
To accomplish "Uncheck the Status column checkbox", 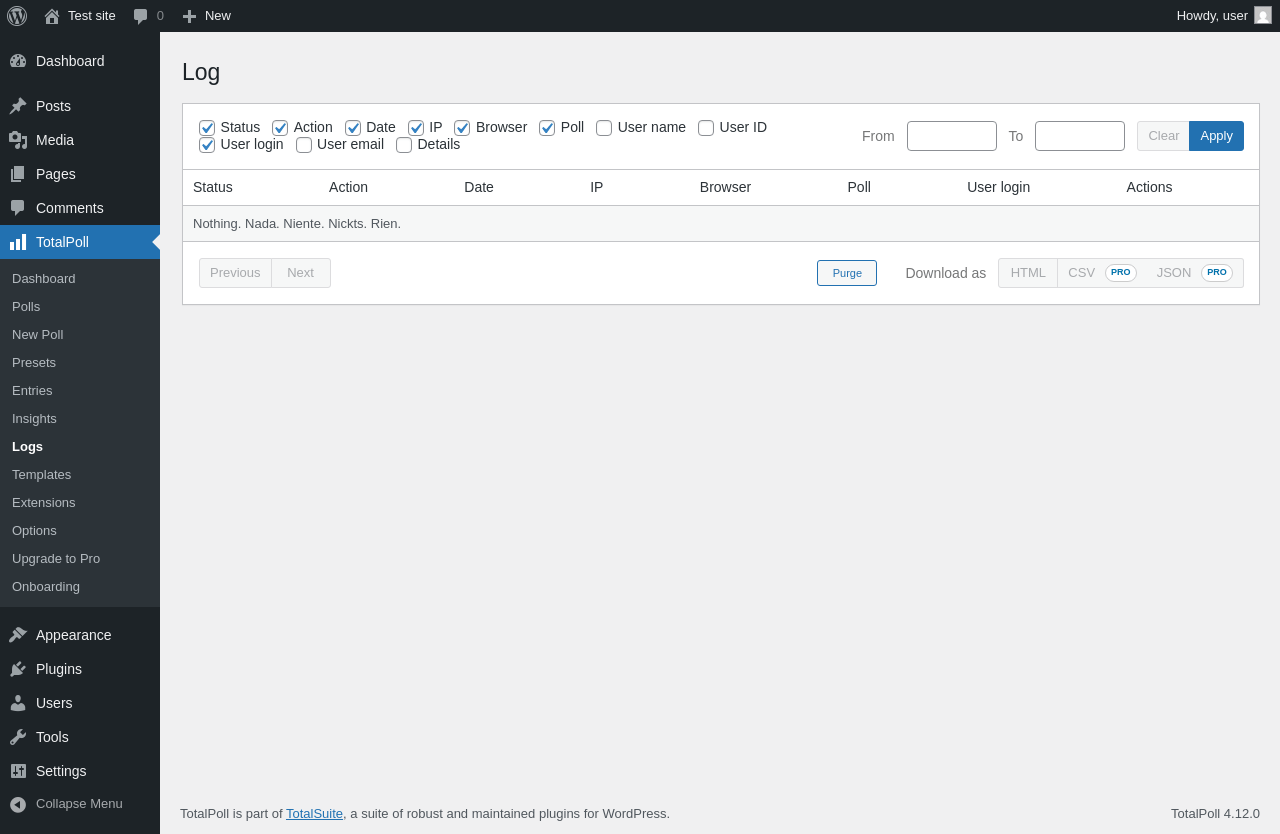I will (207, 128).
